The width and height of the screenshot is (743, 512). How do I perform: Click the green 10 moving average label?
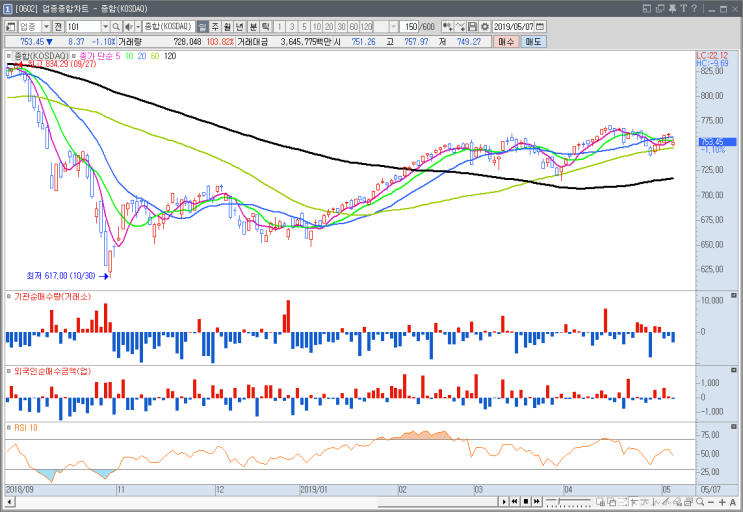coord(129,56)
